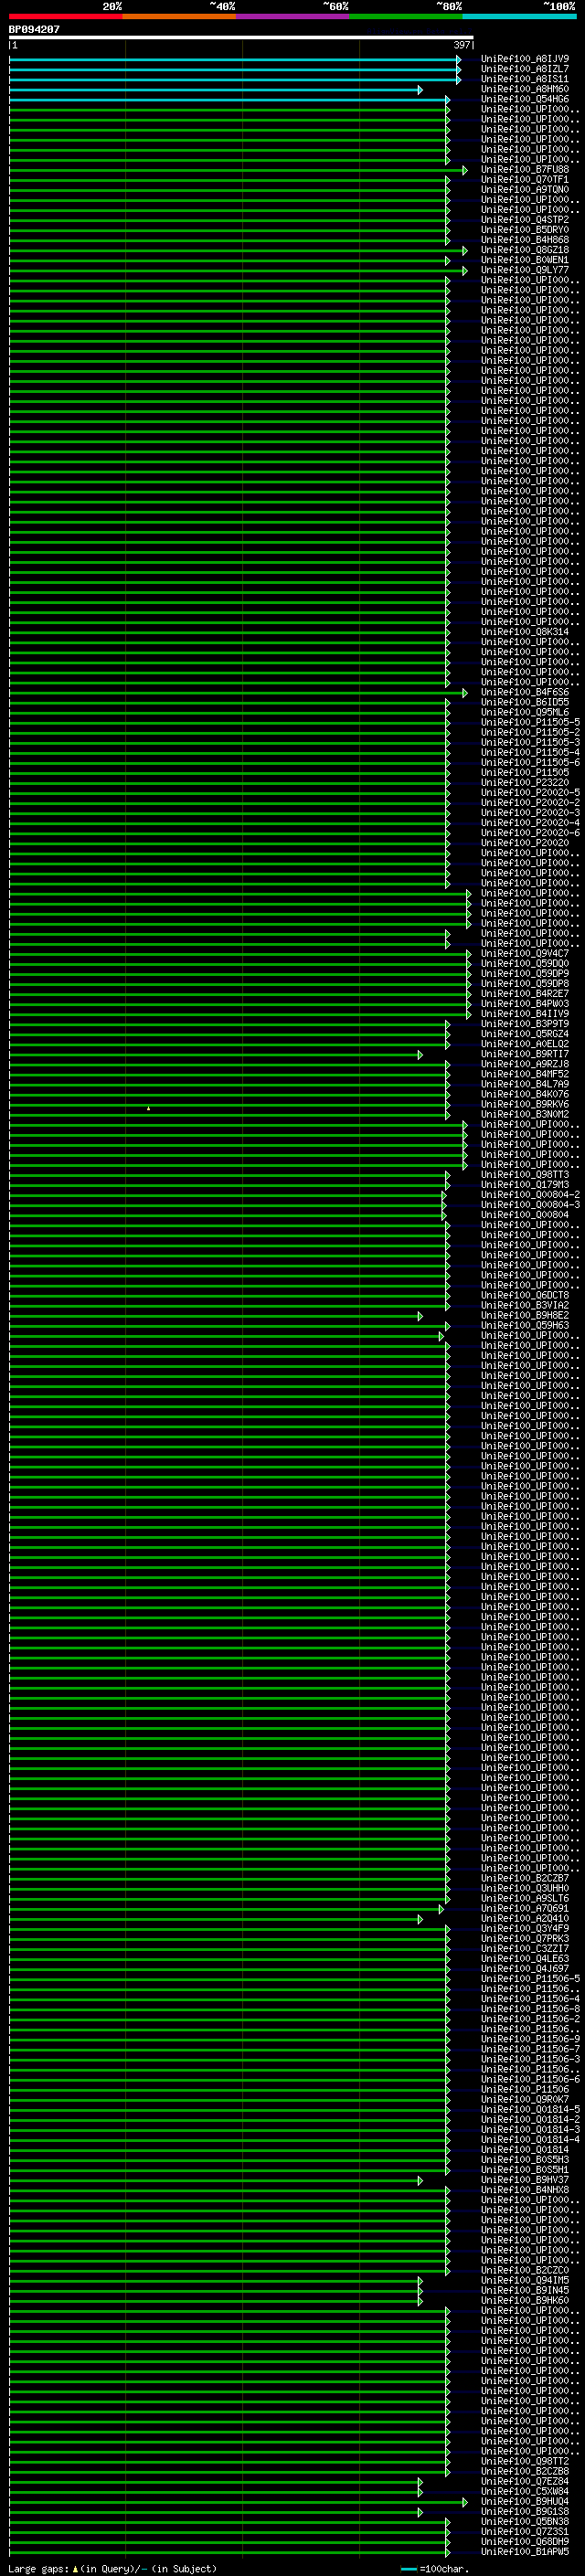This screenshot has width=585, height=2576.
Task: Select hit UniRef100_C3ZZI7
Action: [525, 1948]
